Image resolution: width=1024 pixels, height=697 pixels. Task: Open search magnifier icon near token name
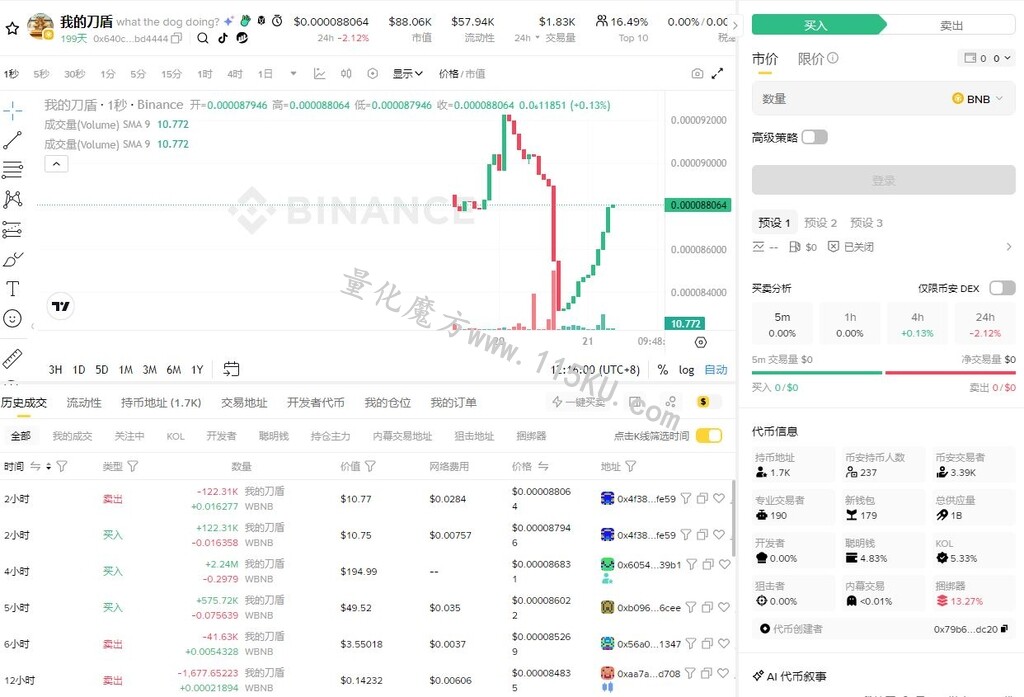pyautogui.click(x=202, y=38)
